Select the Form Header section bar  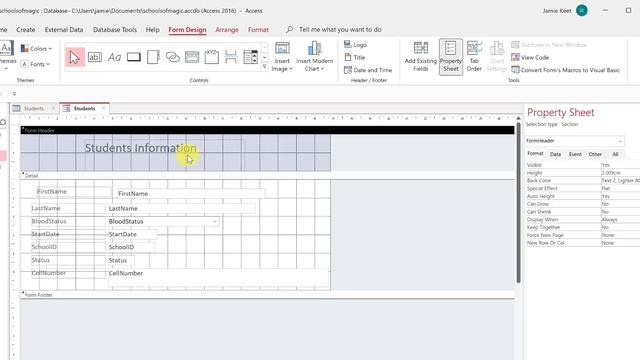(x=267, y=130)
